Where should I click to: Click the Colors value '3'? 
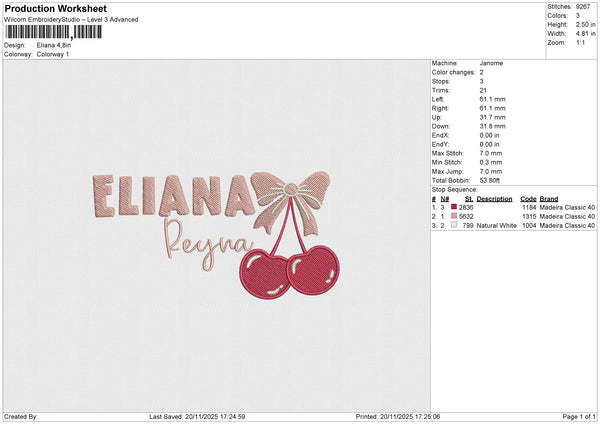tap(578, 16)
